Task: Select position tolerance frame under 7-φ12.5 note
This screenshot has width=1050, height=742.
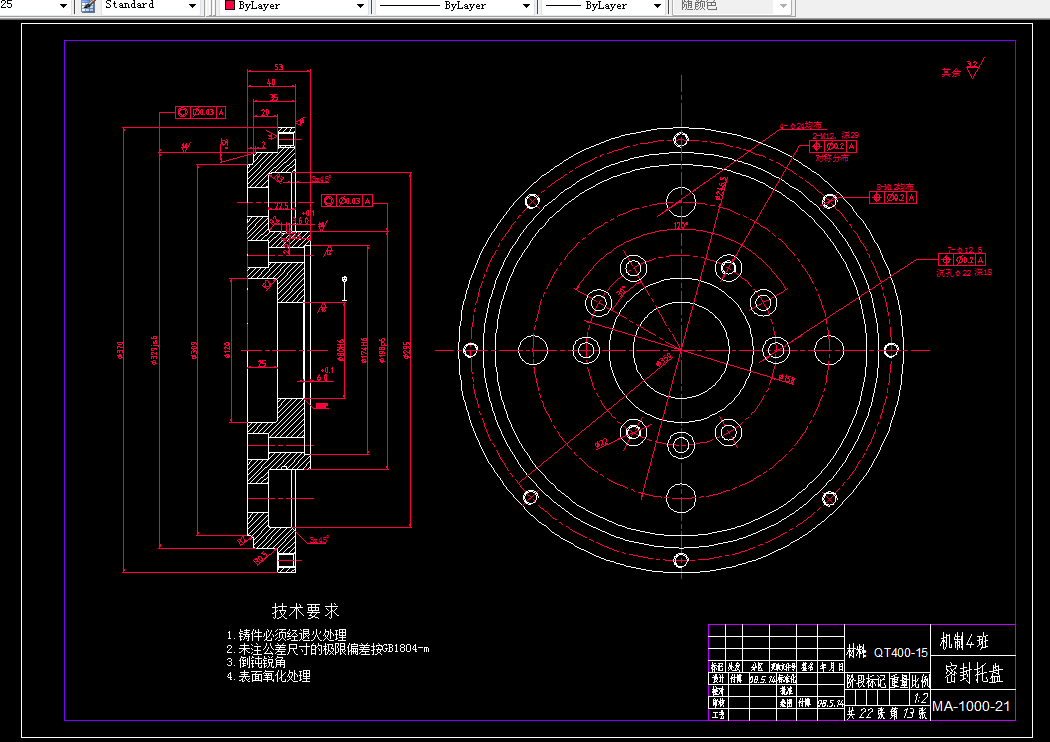Action: 962,260
